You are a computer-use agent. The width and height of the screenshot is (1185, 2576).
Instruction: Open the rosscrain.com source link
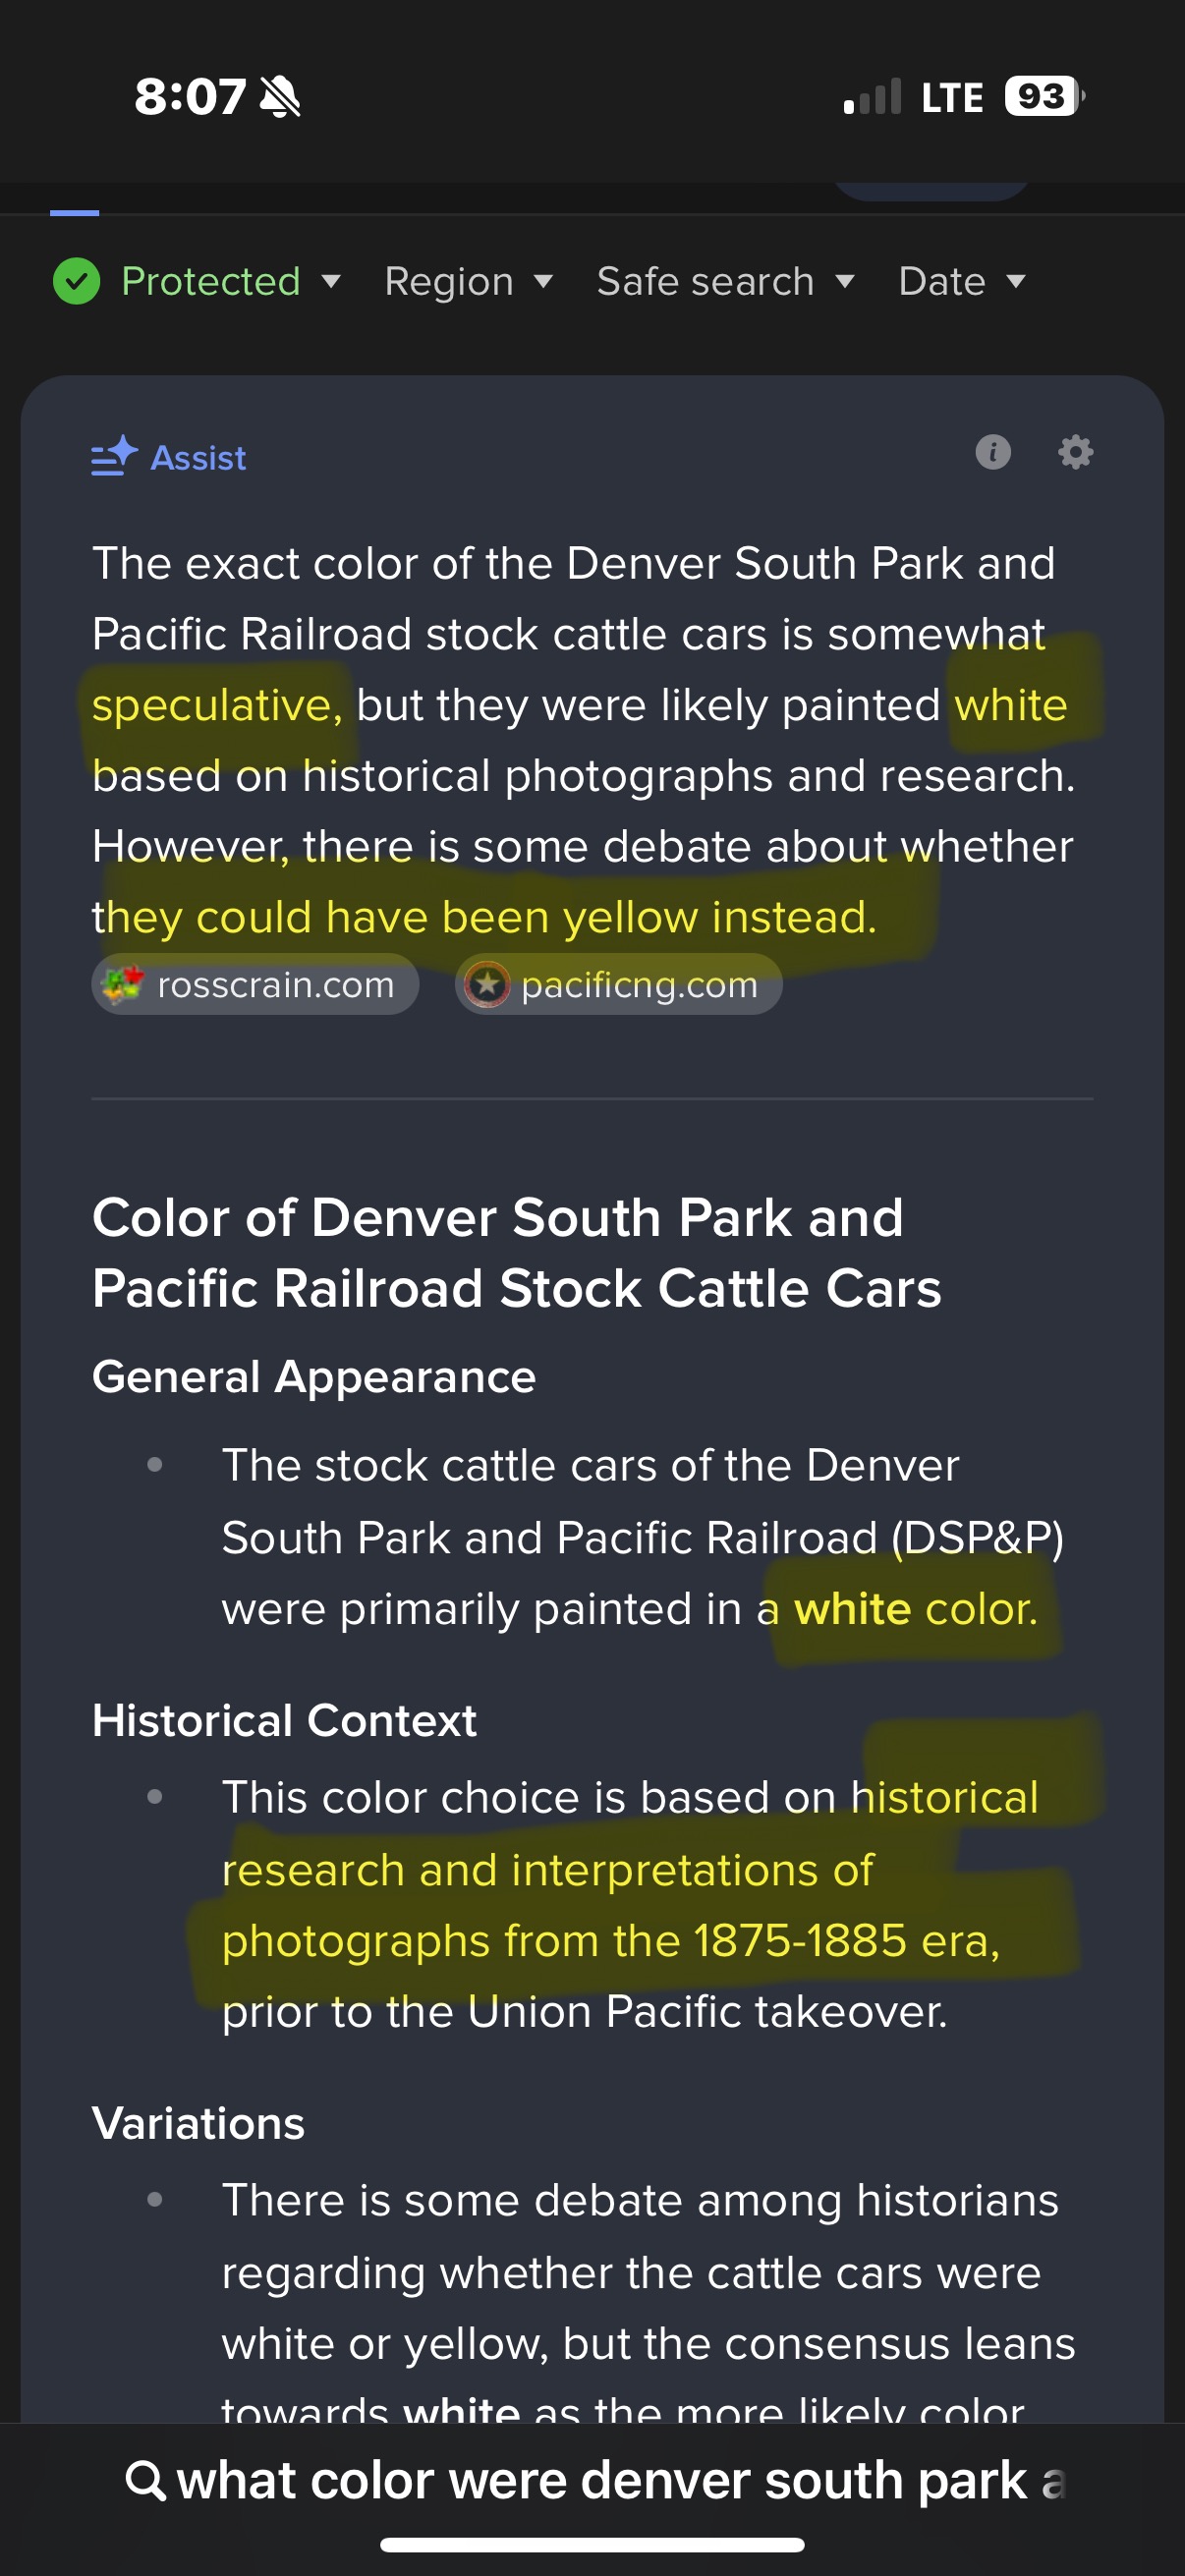coord(275,985)
